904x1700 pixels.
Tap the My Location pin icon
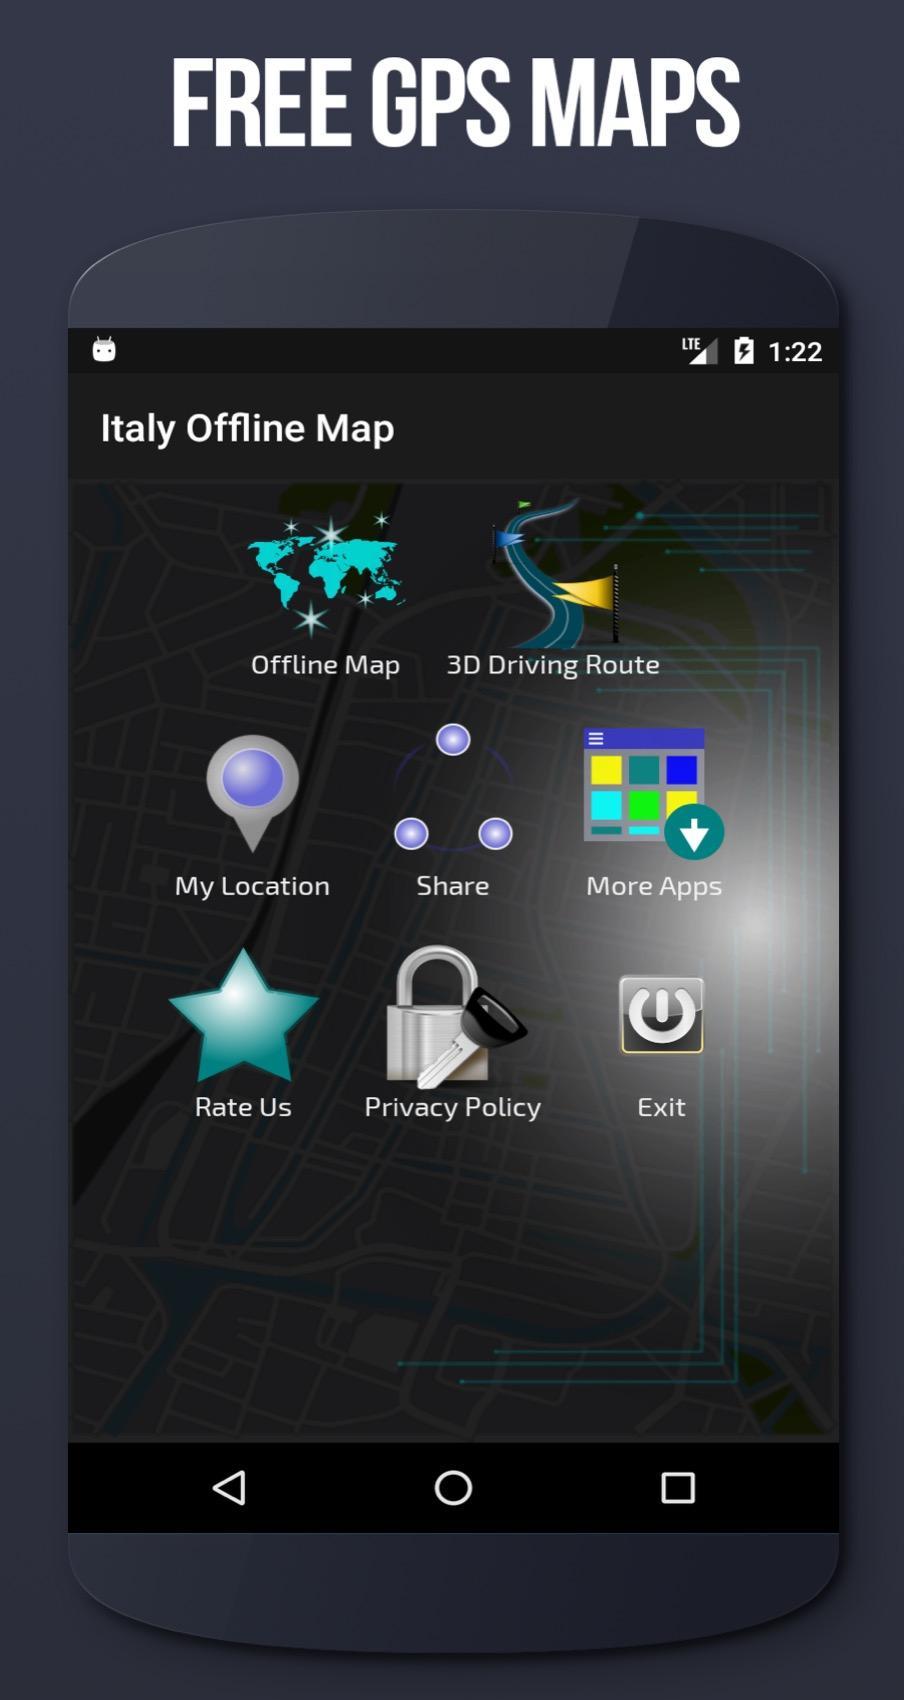(x=252, y=793)
